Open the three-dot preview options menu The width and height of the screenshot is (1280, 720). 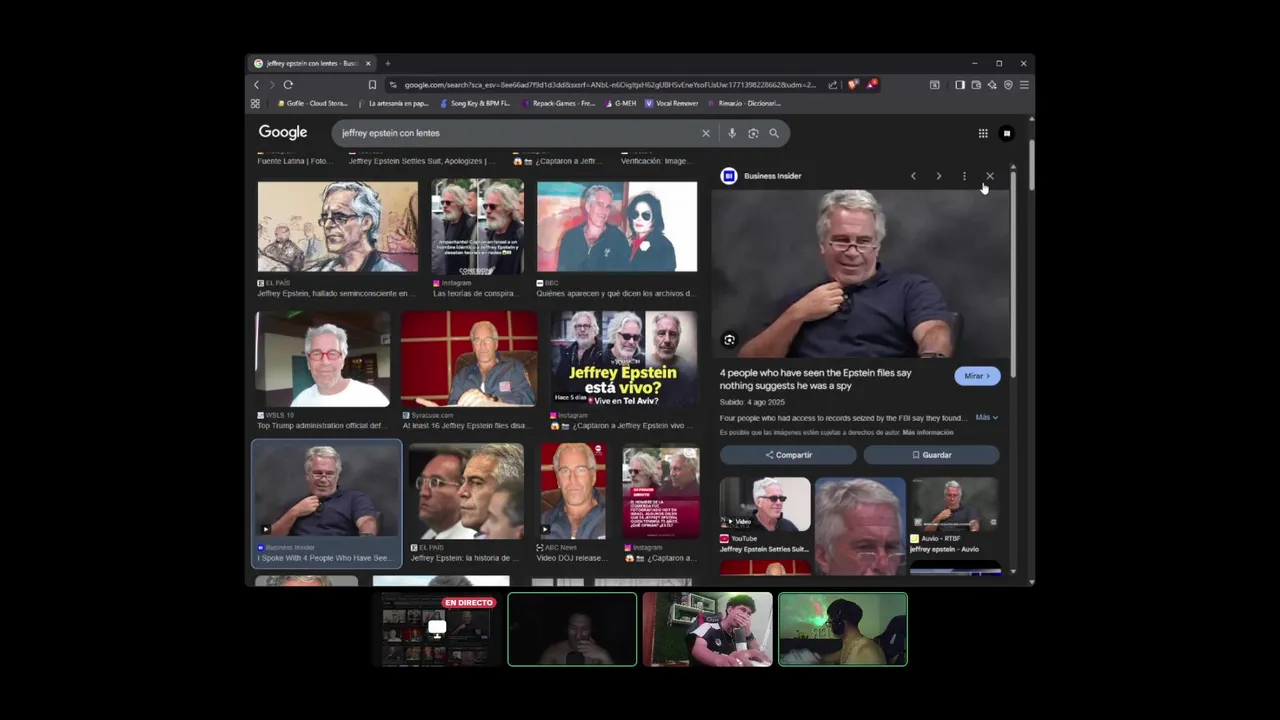pyautogui.click(x=964, y=176)
